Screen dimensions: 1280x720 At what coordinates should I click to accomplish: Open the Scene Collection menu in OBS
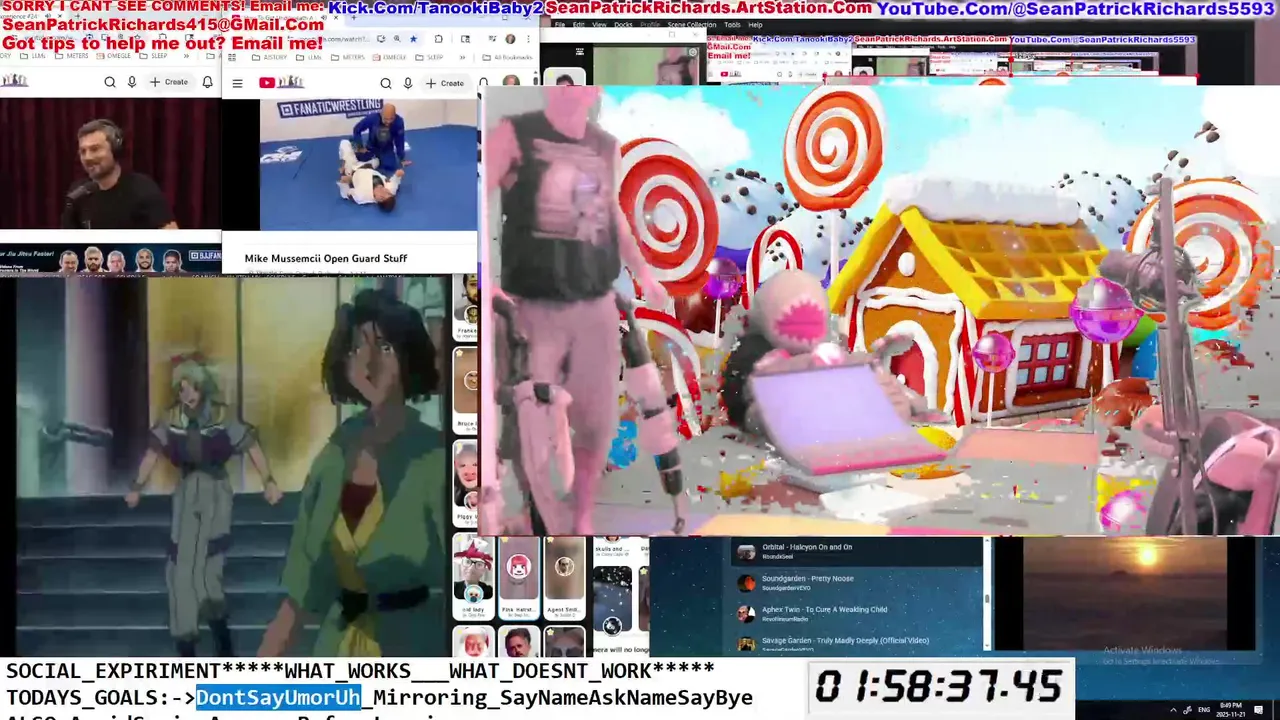691,25
